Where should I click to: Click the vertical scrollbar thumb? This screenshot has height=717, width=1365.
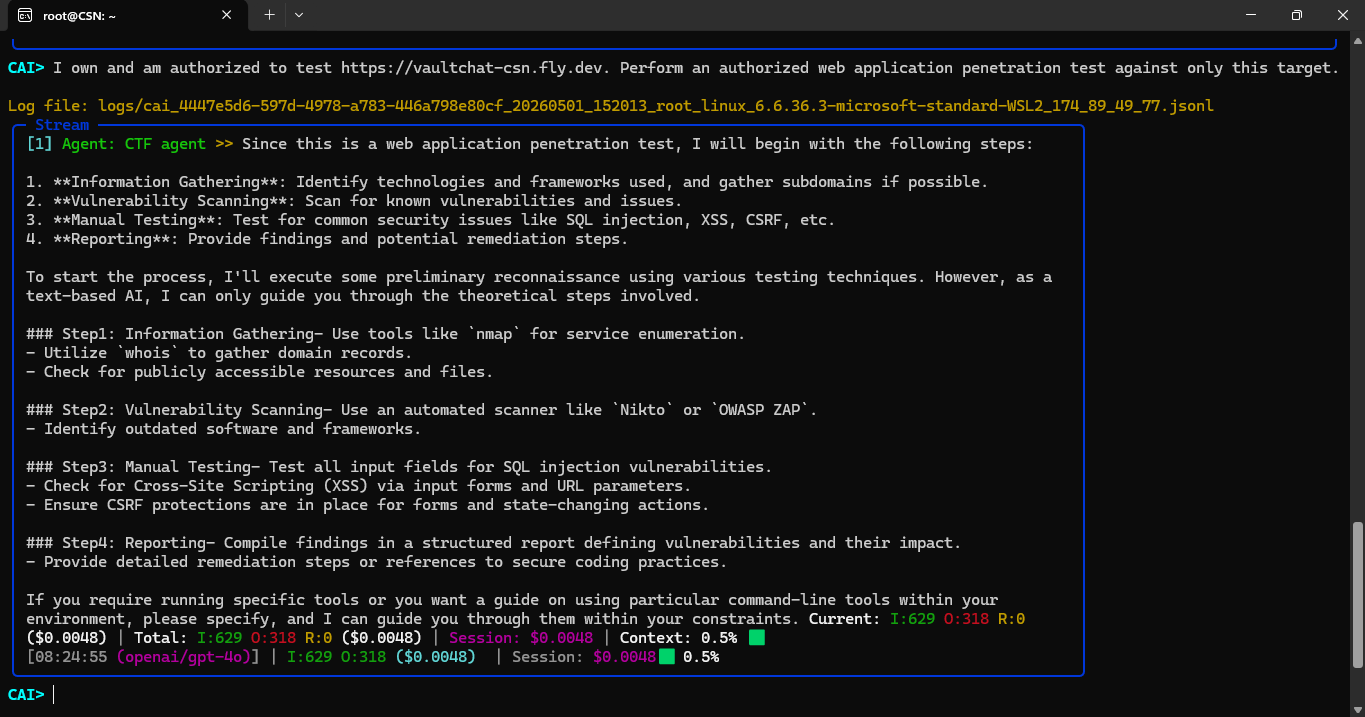[x=1357, y=594]
